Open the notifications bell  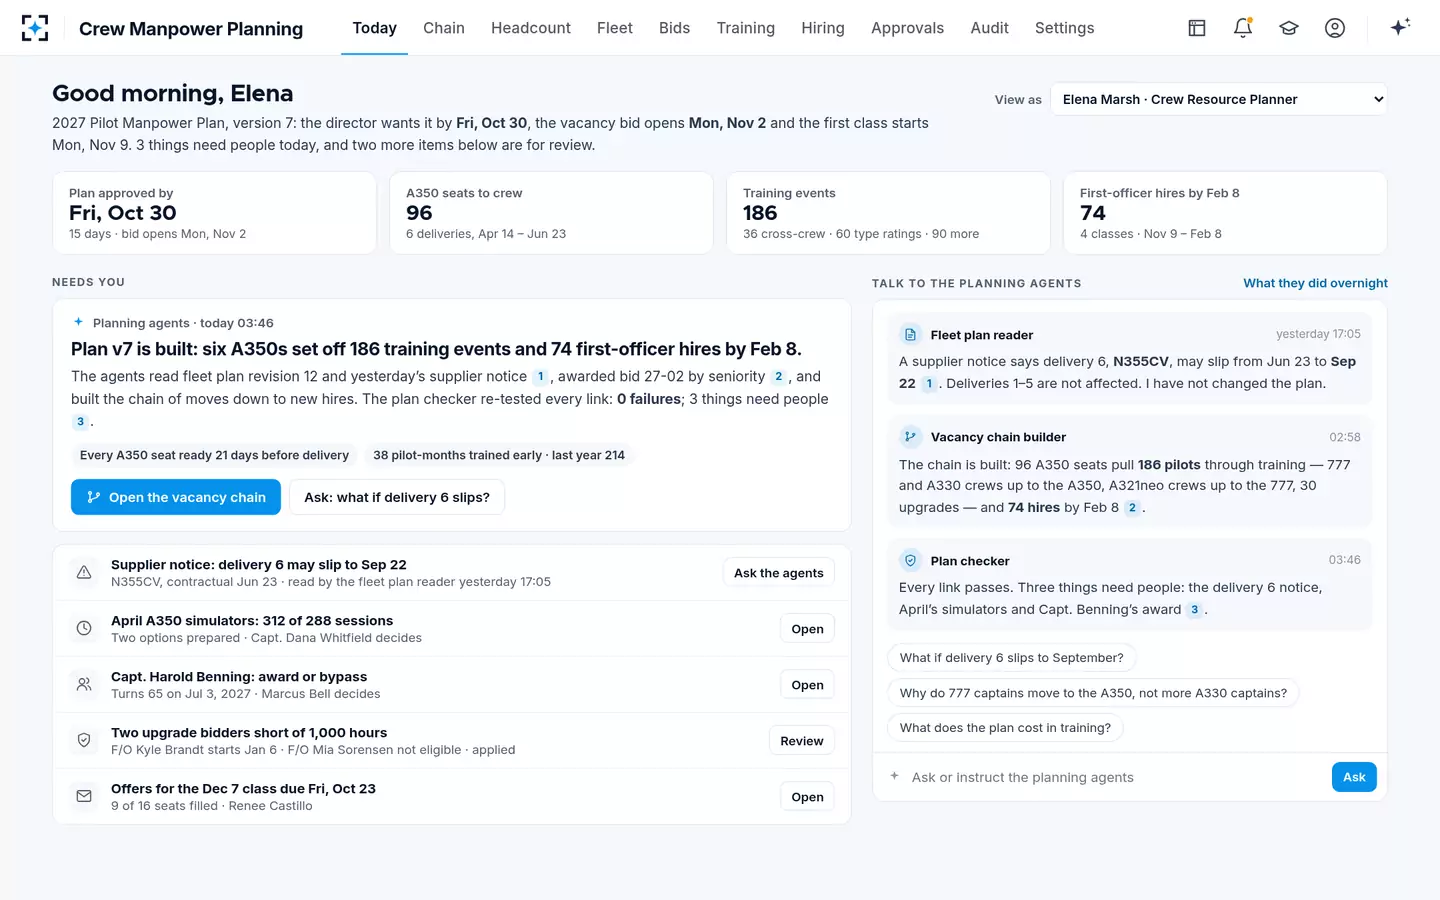(x=1243, y=28)
